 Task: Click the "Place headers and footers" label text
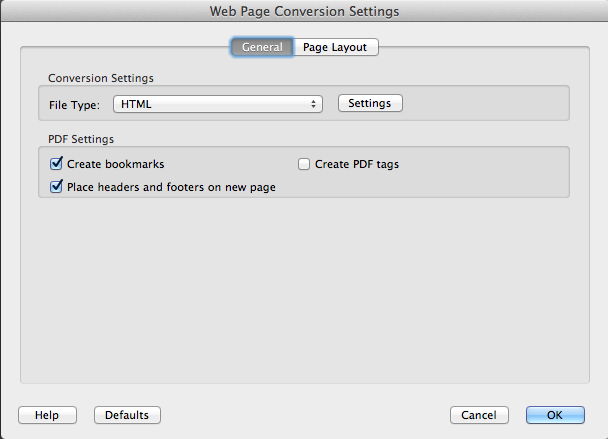pos(171,187)
